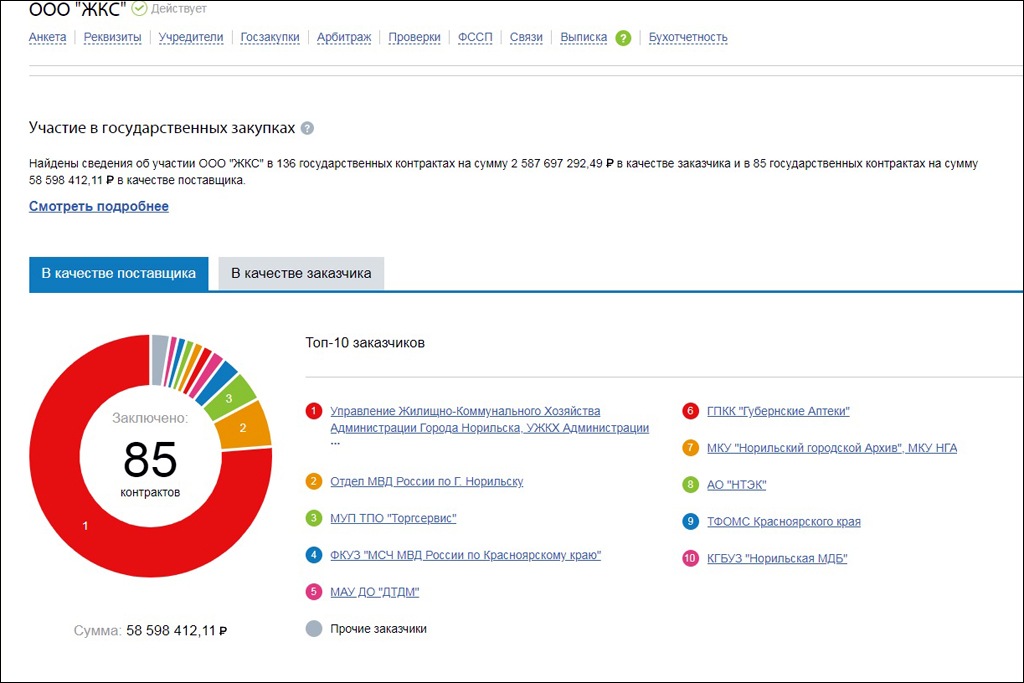The image size is (1024, 683).
Task: Click blue number 4 legend badge
Action: [314, 555]
